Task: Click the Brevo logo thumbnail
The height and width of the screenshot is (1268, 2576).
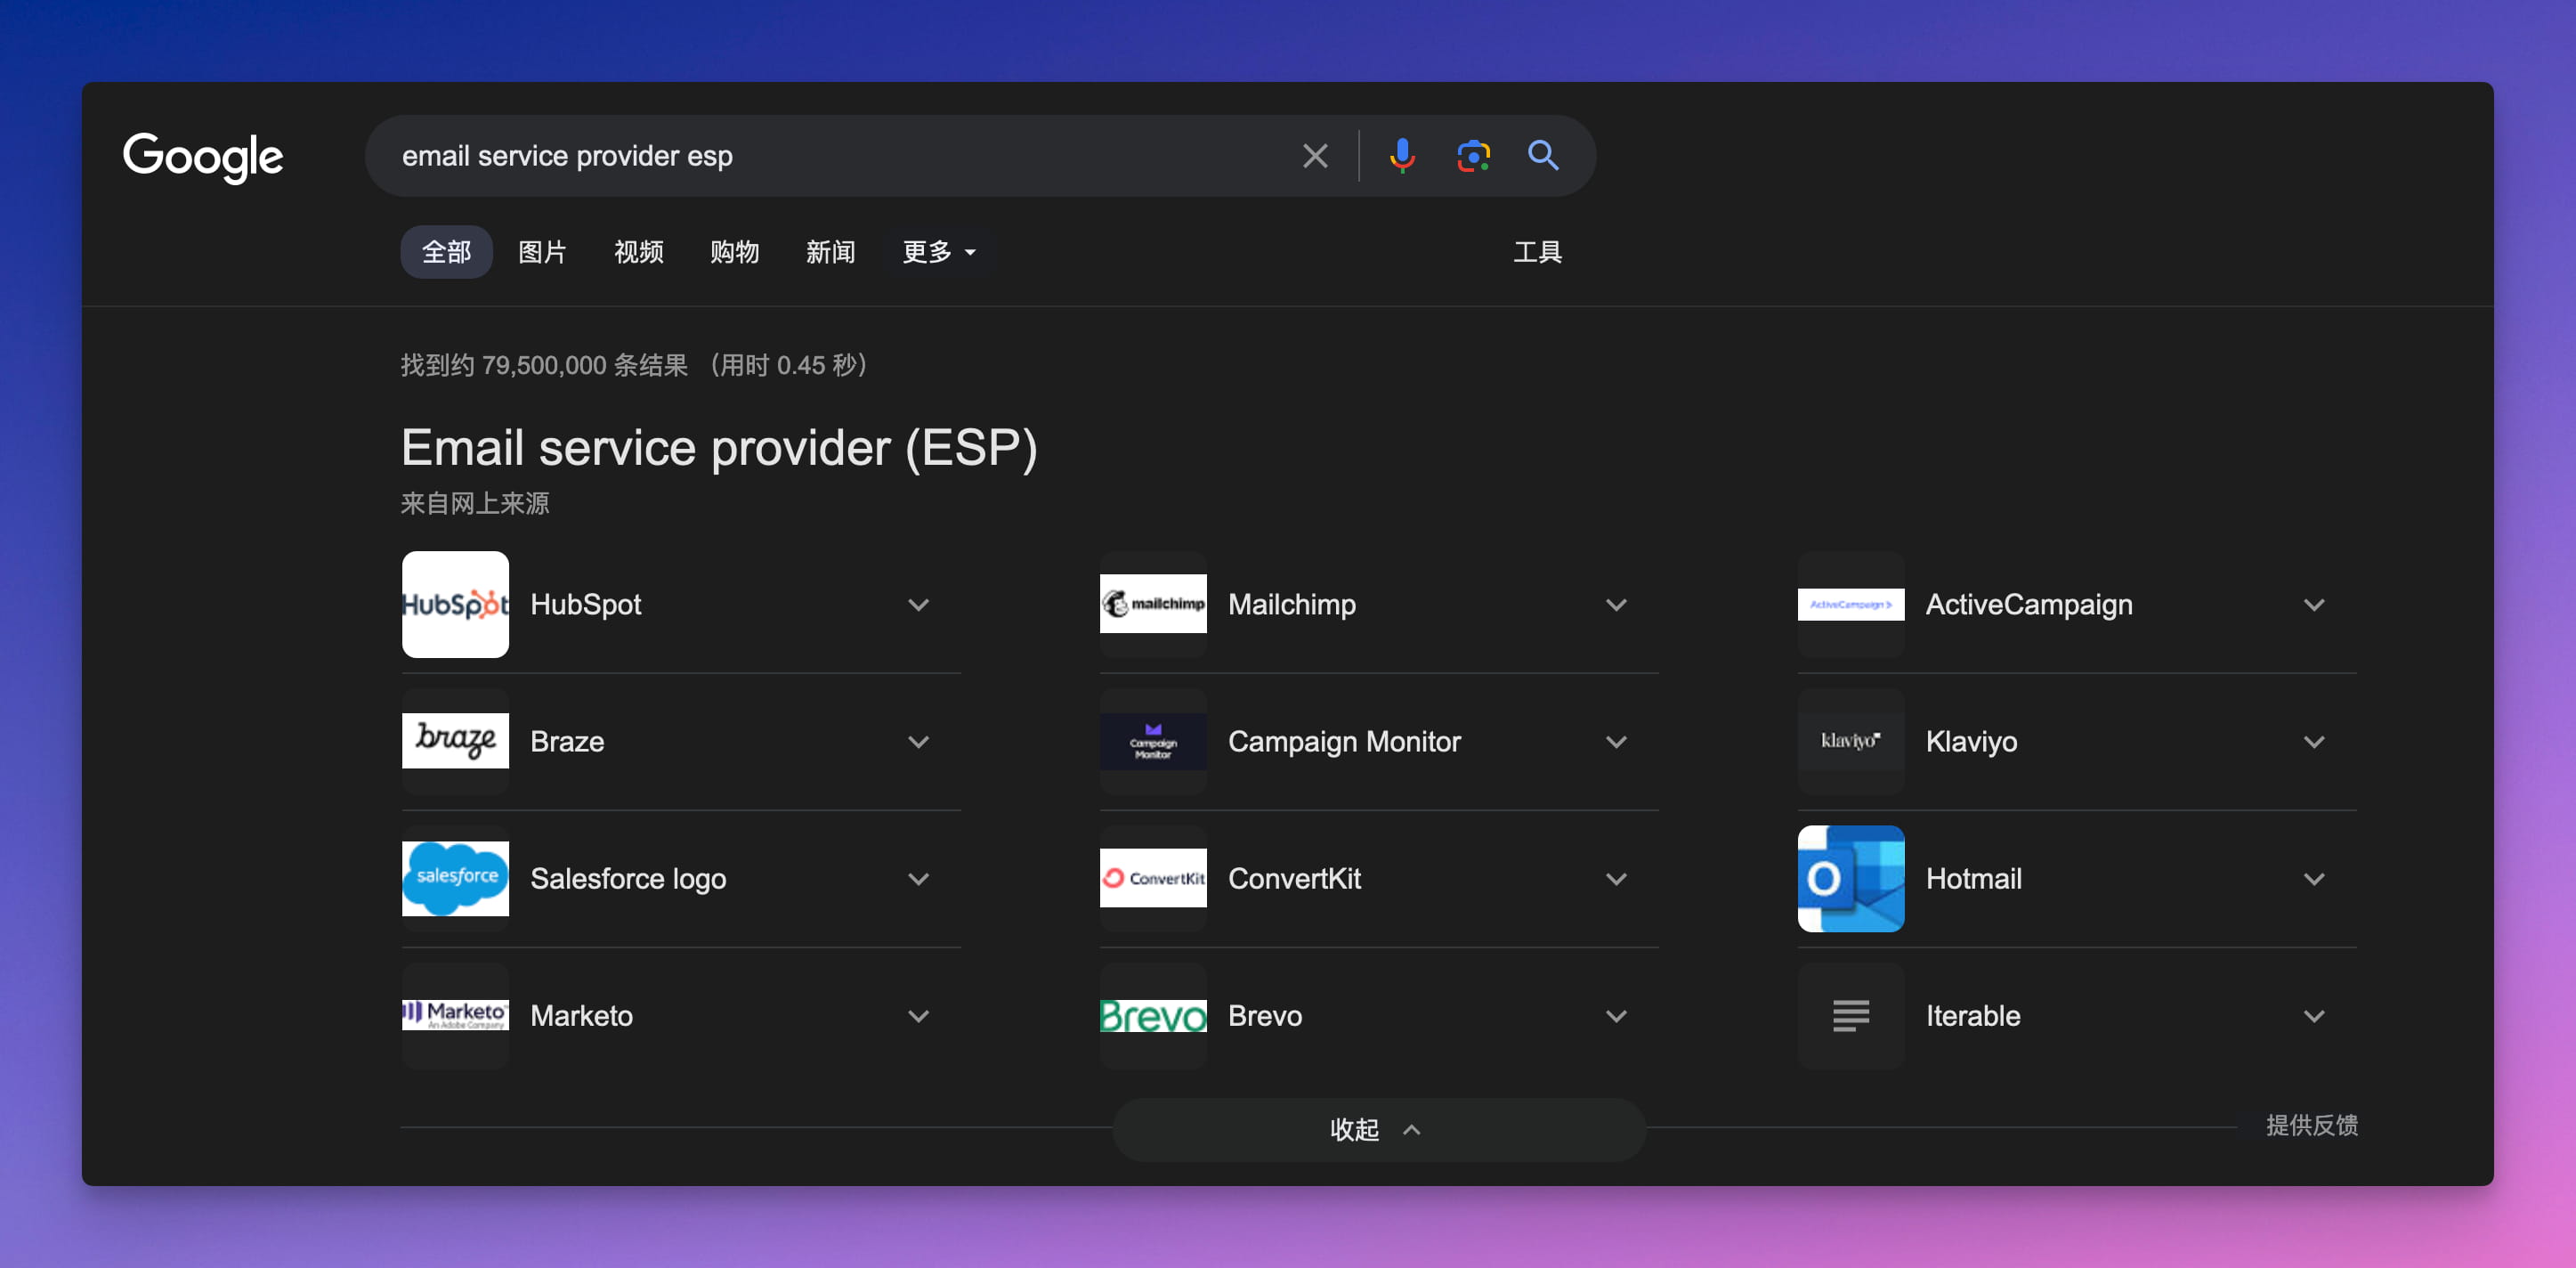Action: coord(1153,1016)
